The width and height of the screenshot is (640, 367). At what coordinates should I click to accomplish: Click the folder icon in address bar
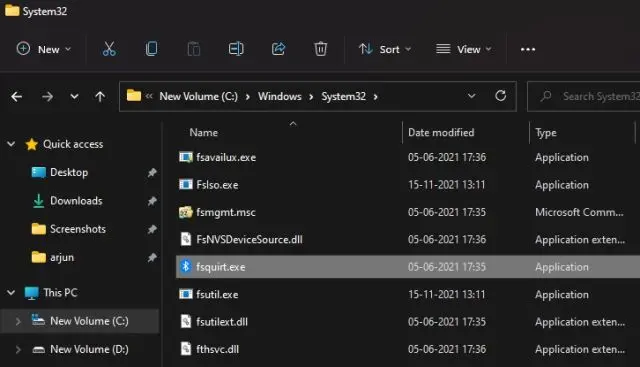point(134,96)
